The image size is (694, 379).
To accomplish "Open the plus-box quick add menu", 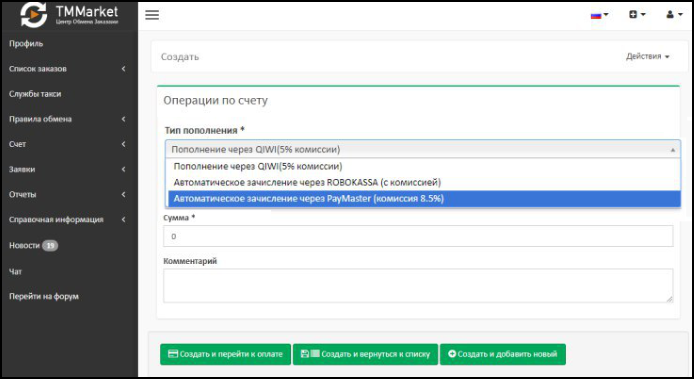I will pos(637,15).
